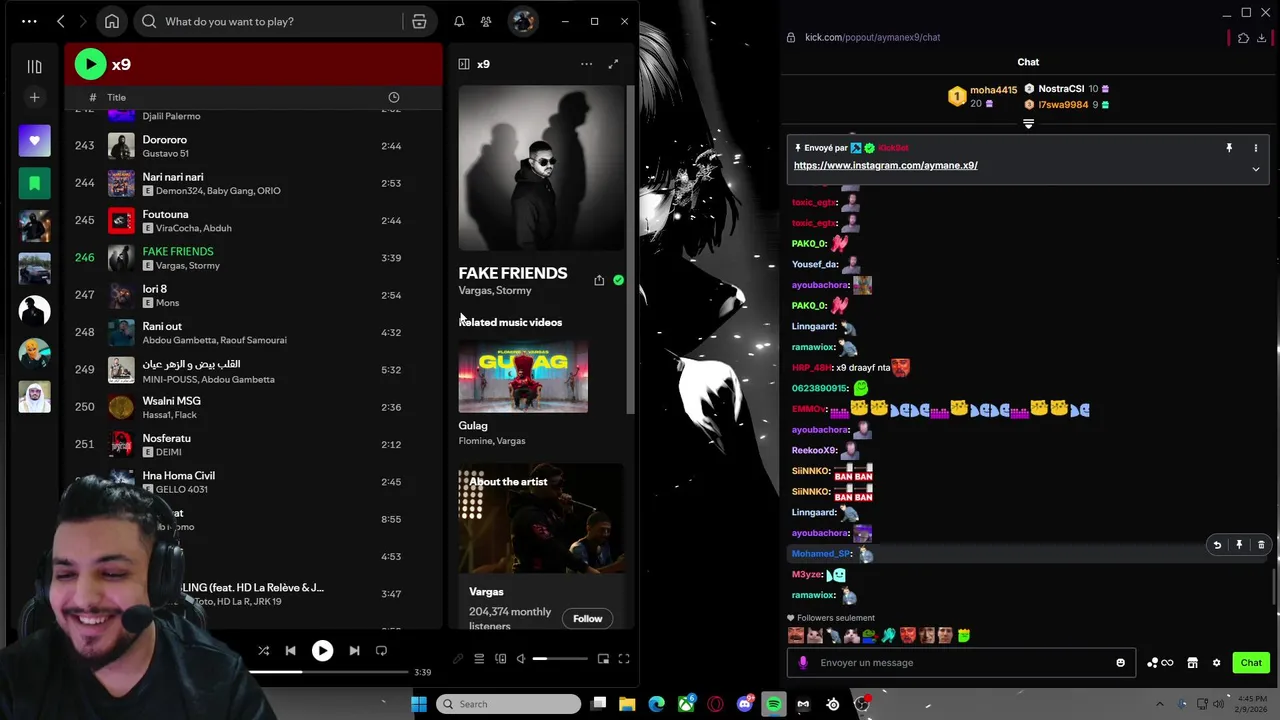The image size is (1280, 720).
Task: Skip to next track
Action: tap(354, 650)
